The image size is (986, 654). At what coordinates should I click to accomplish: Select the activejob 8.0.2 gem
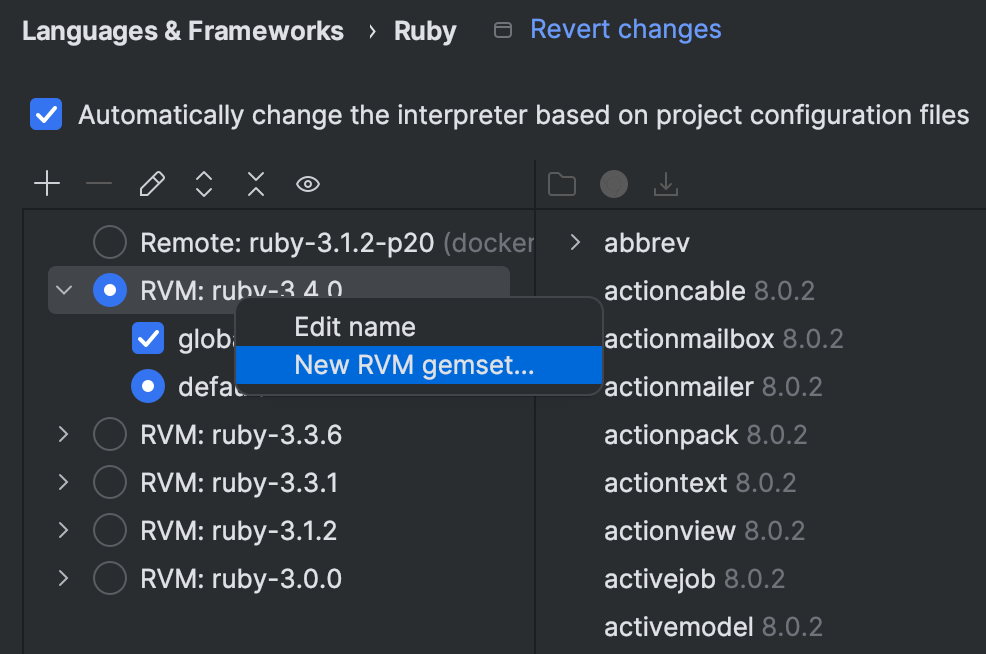pyautogui.click(x=694, y=579)
